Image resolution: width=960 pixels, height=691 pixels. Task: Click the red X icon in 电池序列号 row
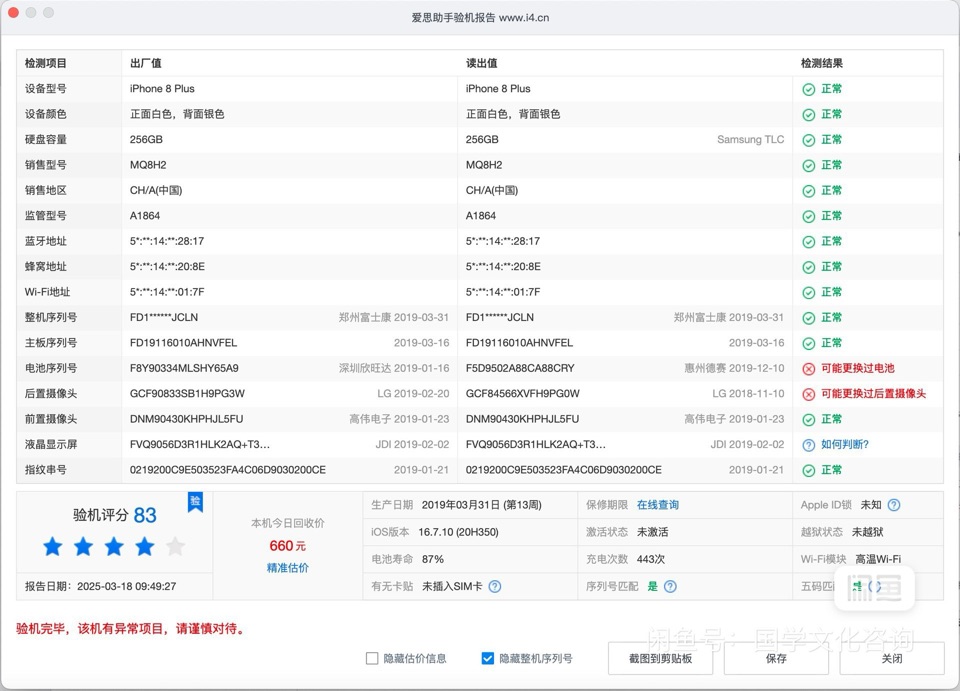tap(808, 369)
